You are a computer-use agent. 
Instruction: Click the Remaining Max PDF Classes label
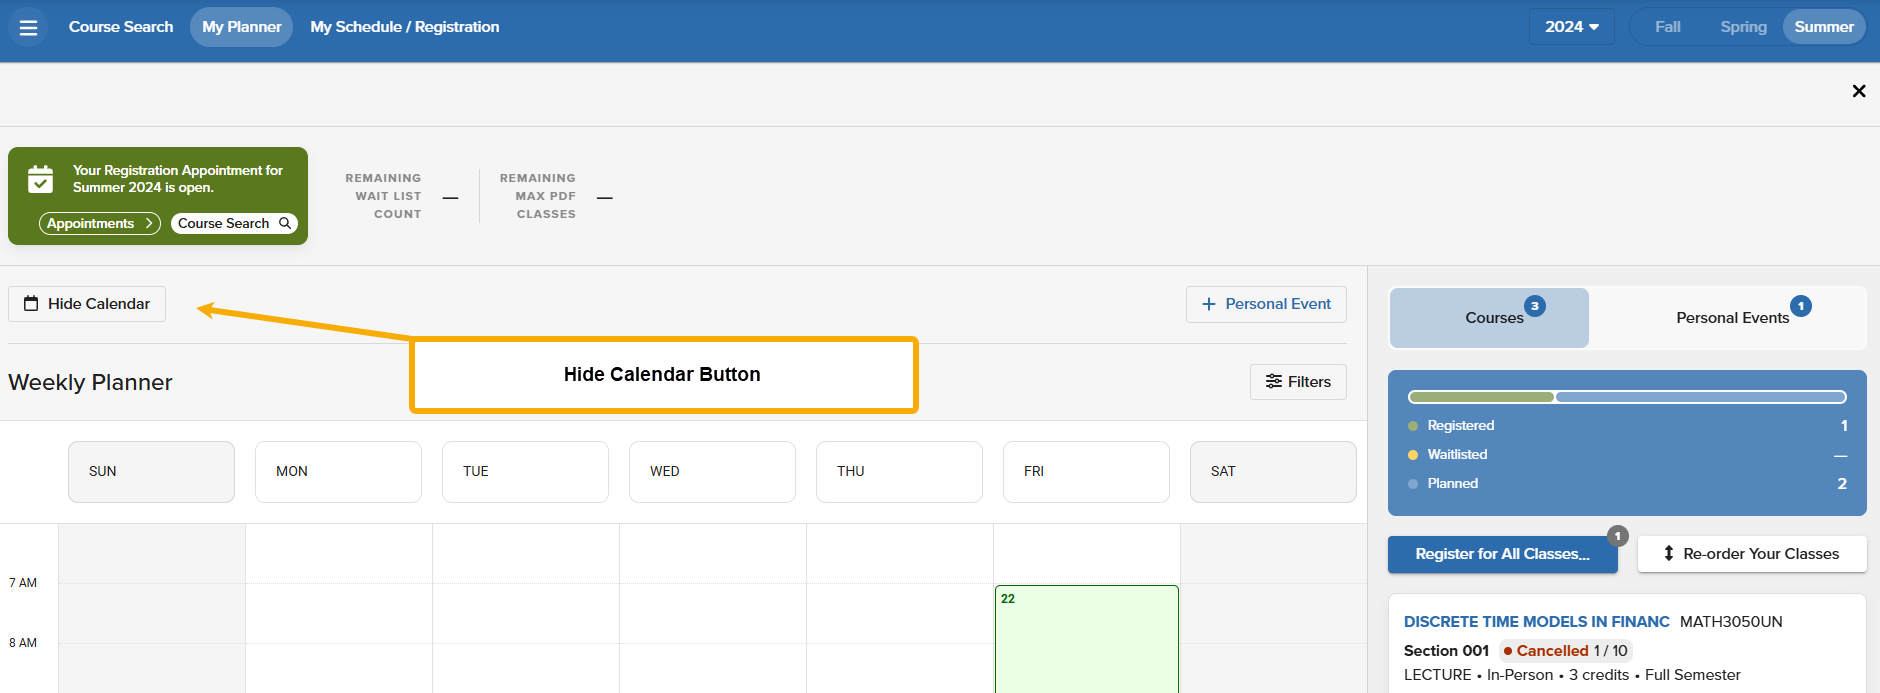(538, 196)
